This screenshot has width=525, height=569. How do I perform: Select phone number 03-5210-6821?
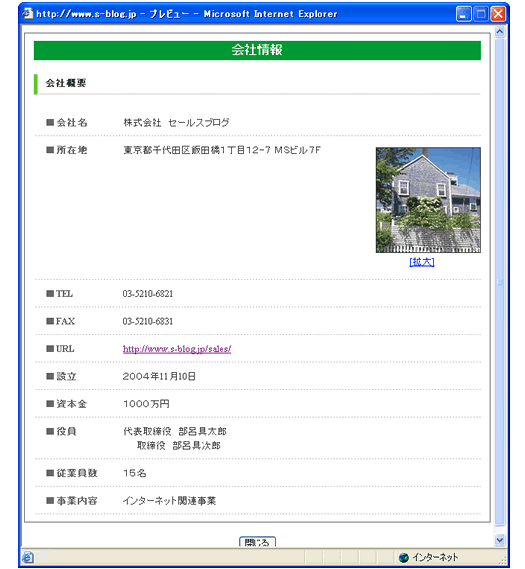click(x=148, y=294)
